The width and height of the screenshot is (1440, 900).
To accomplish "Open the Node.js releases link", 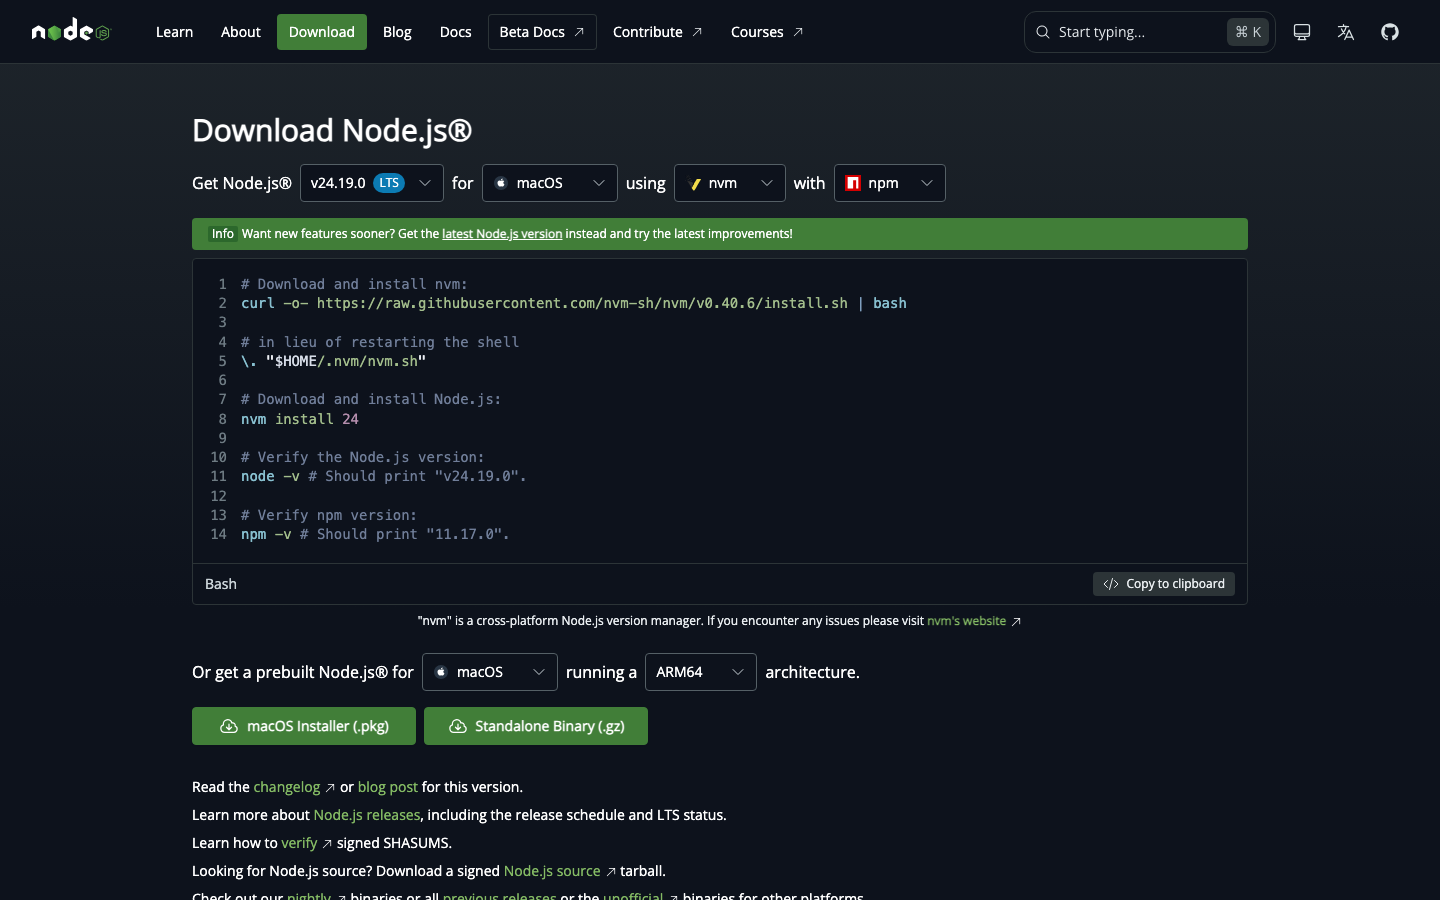I will [367, 815].
